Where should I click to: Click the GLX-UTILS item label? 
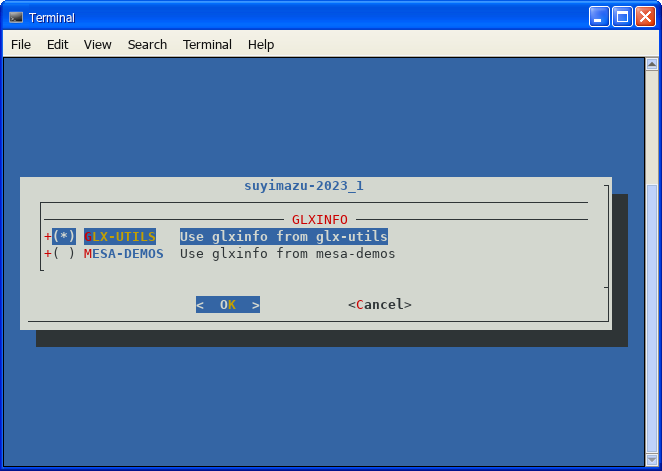coord(120,237)
